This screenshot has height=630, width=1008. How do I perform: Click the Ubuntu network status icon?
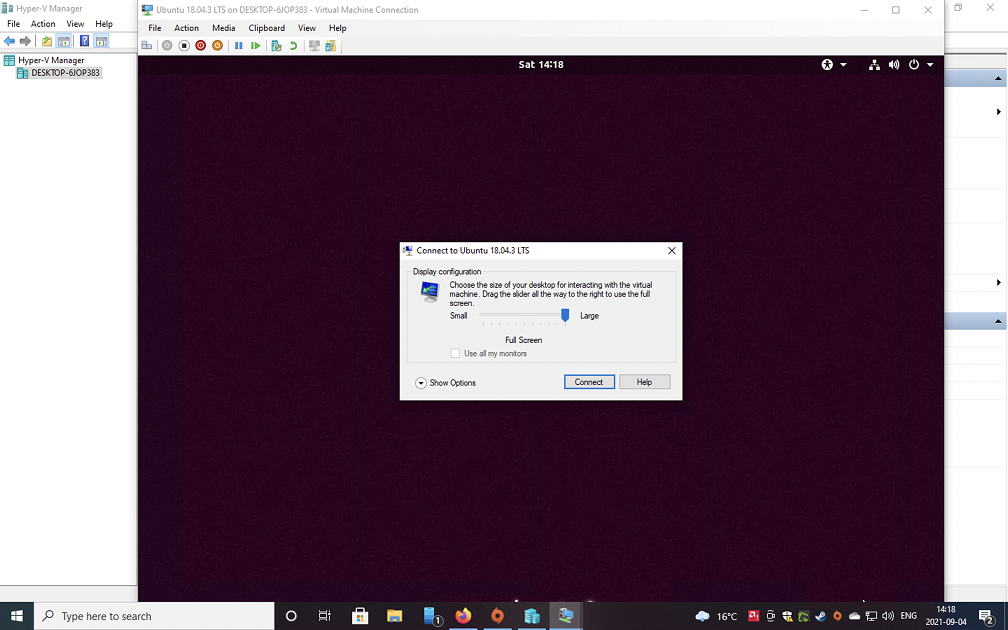874,64
